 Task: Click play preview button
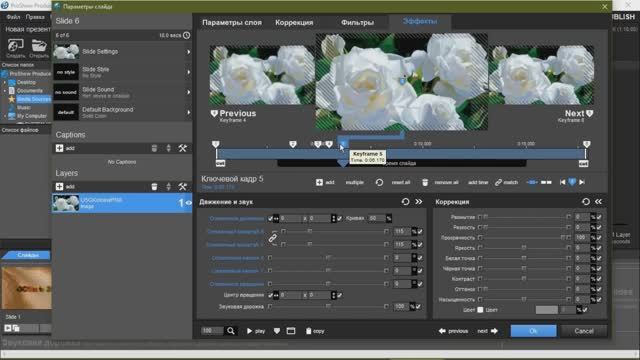point(256,331)
